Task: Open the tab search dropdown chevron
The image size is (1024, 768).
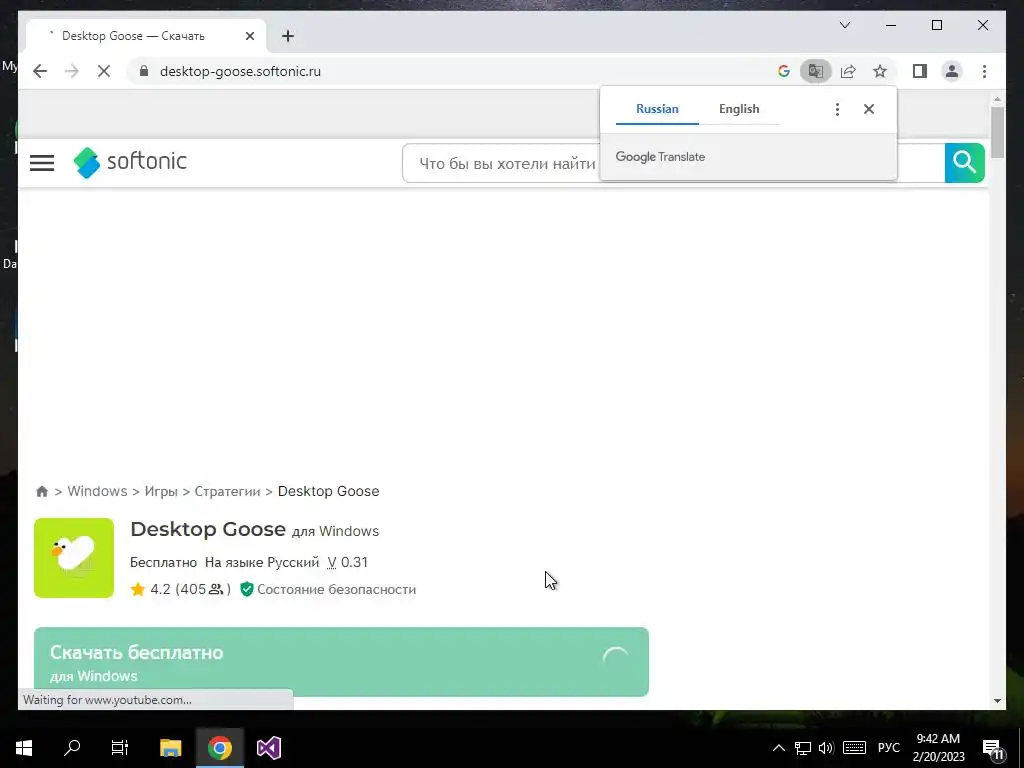Action: (845, 25)
